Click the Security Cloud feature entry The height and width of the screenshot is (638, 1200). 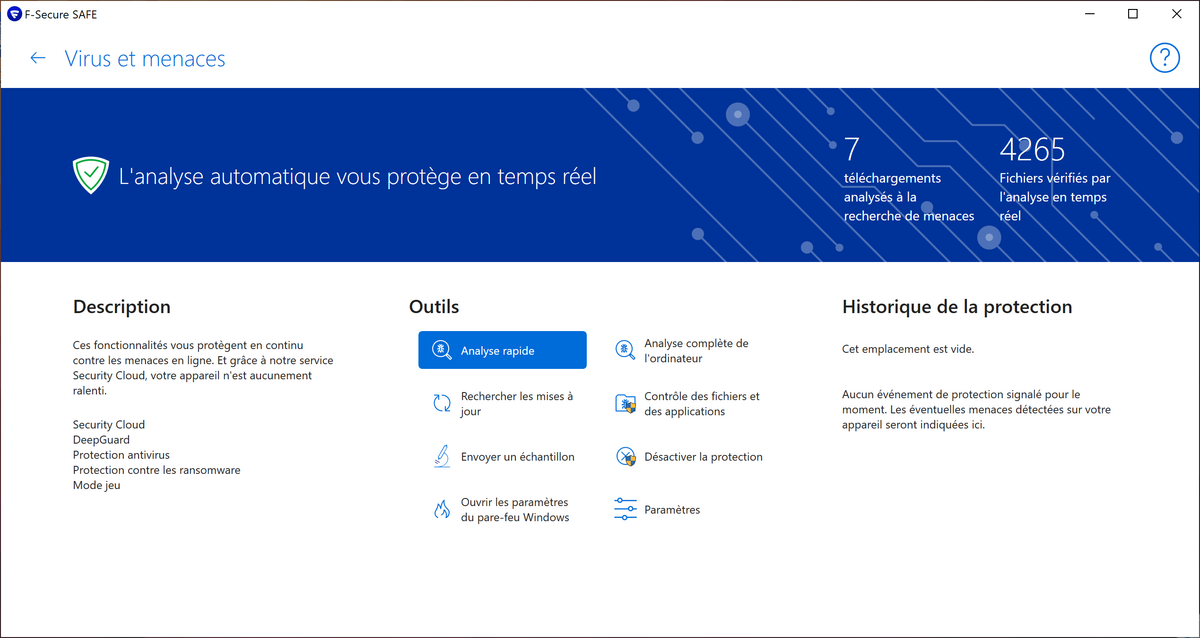(x=109, y=425)
